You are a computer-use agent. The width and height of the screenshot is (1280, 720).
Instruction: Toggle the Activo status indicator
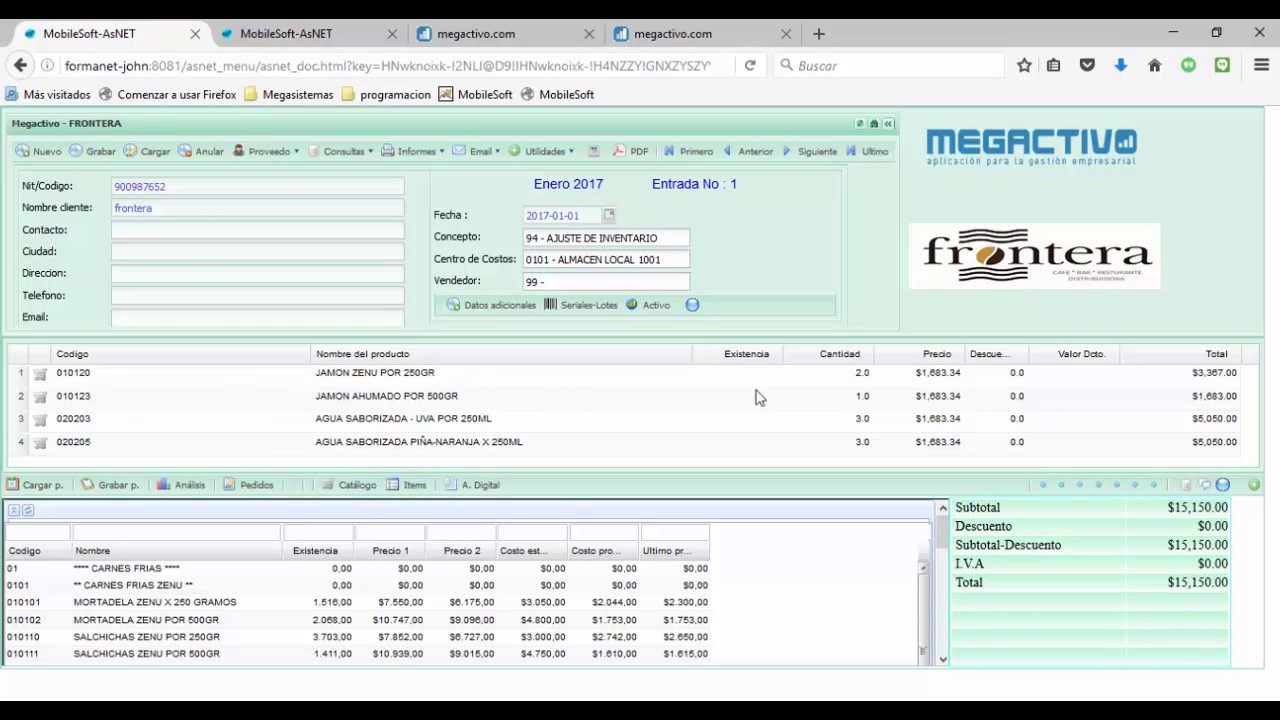[x=648, y=305]
